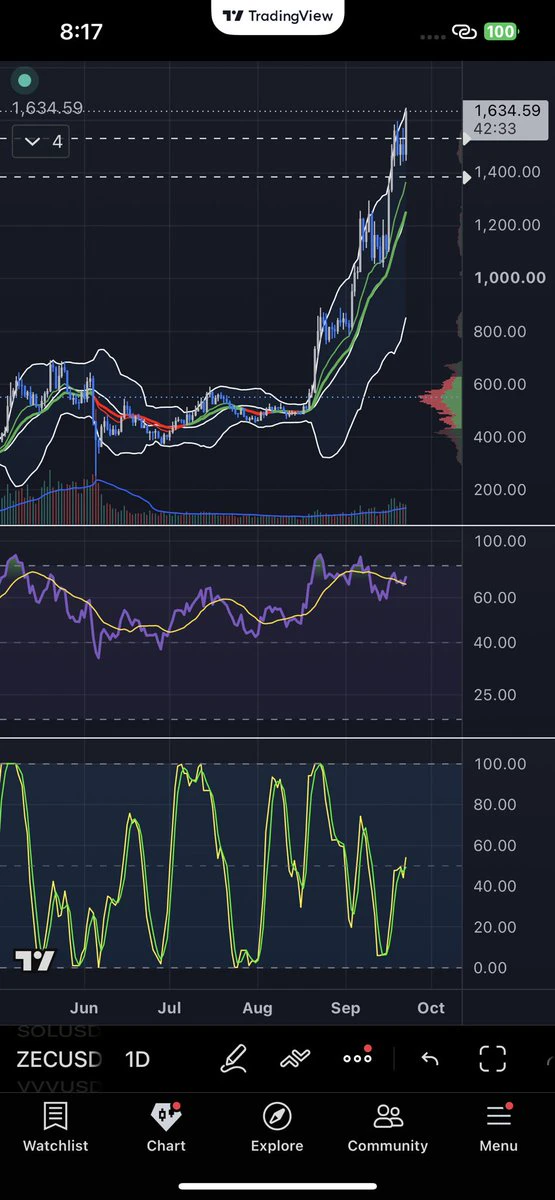
Task: Select the 1,000.00 price axis label
Action: tap(509, 278)
